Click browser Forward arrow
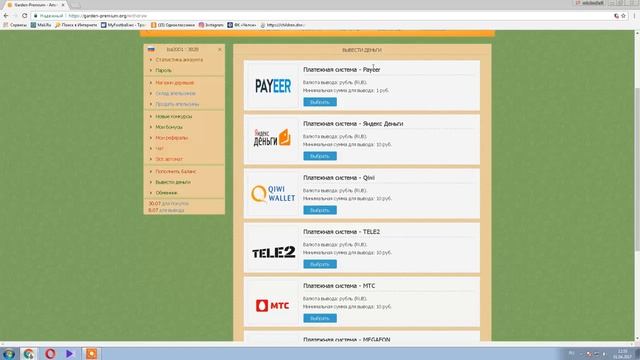640x360 pixels. tap(15, 16)
